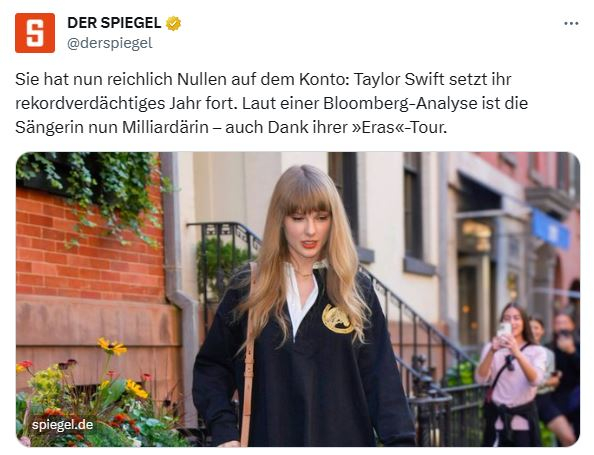This screenshot has width=594, height=455.
Task: Click the white collar under the sweater
Action: [300, 299]
